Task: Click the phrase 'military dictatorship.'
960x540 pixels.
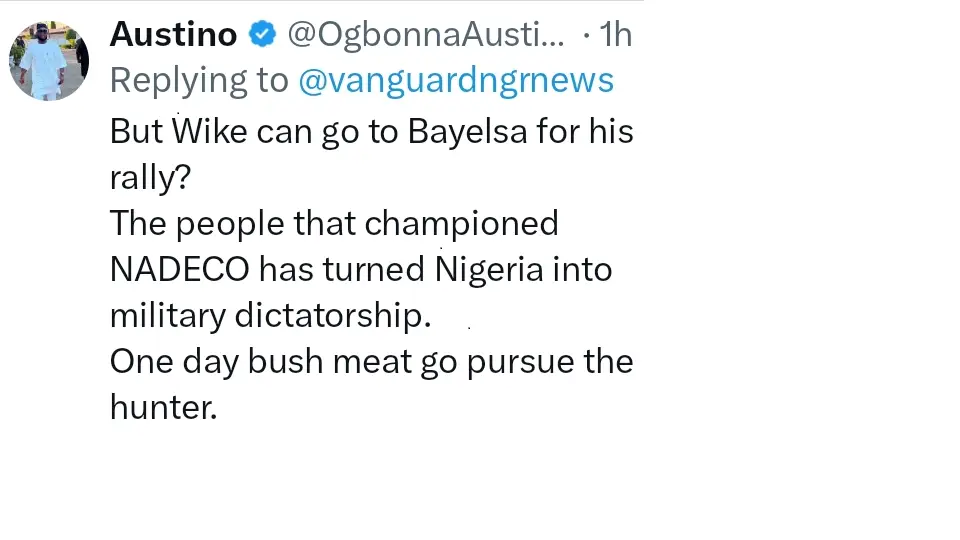Action: [x=270, y=315]
